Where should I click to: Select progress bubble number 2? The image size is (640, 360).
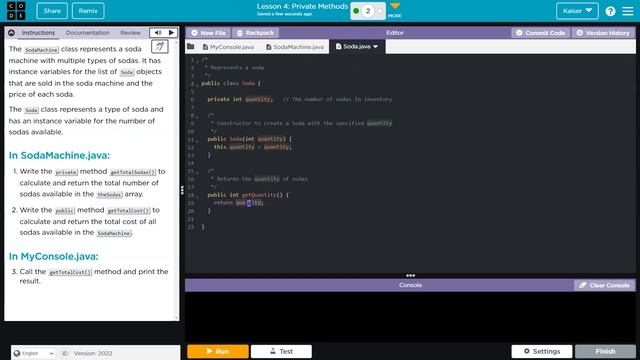click(368, 11)
